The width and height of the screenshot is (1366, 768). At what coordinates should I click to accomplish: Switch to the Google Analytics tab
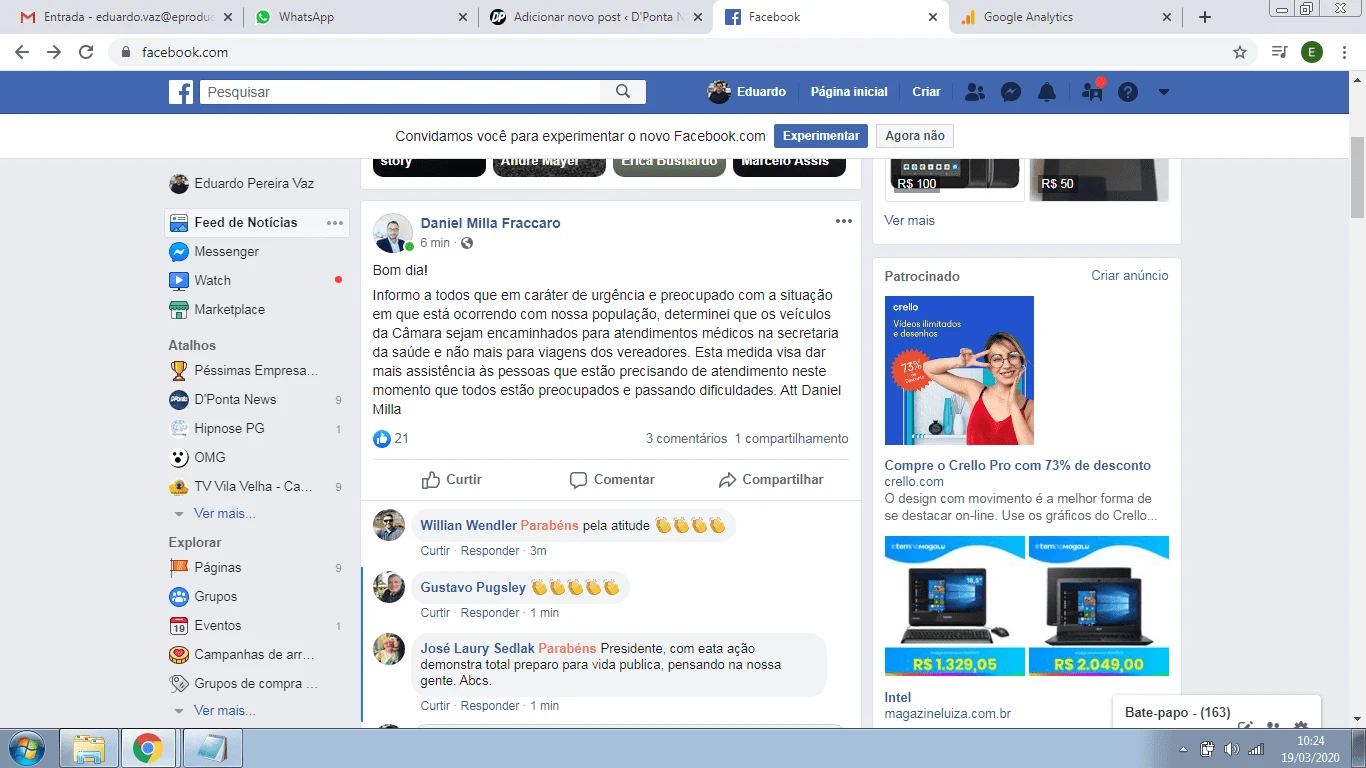click(1066, 17)
